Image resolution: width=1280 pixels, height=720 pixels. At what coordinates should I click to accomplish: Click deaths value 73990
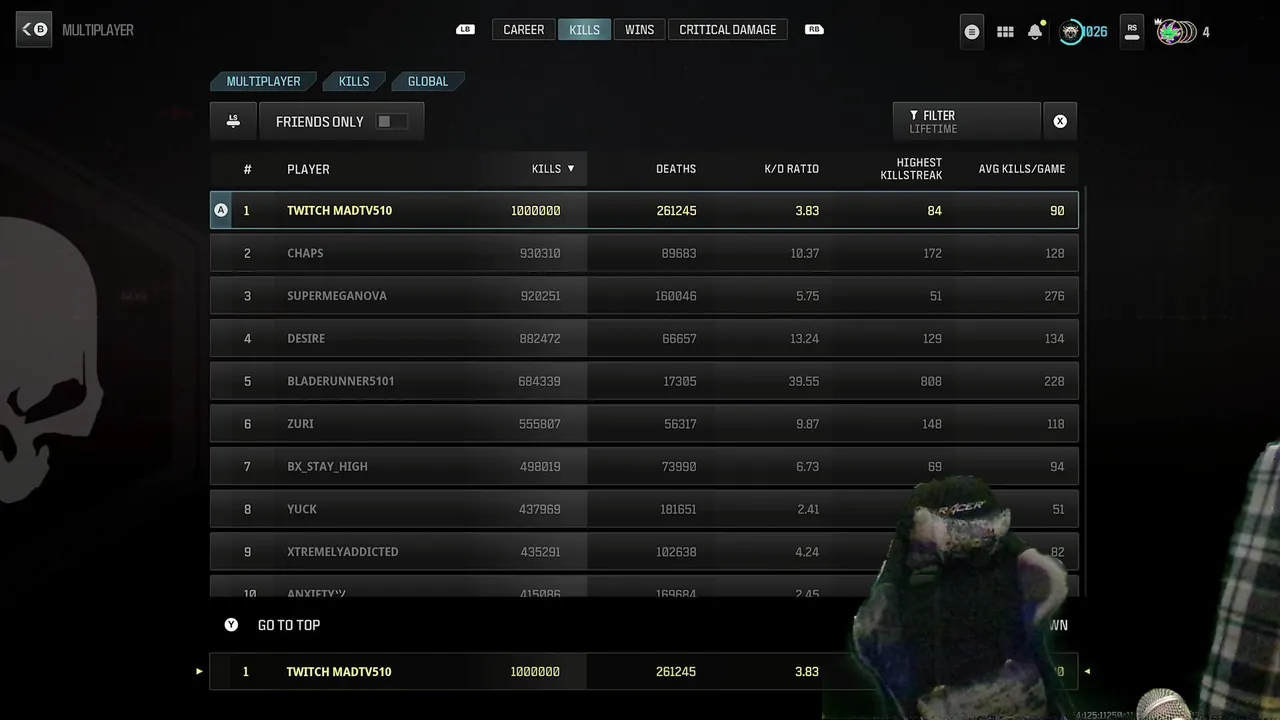click(678, 466)
